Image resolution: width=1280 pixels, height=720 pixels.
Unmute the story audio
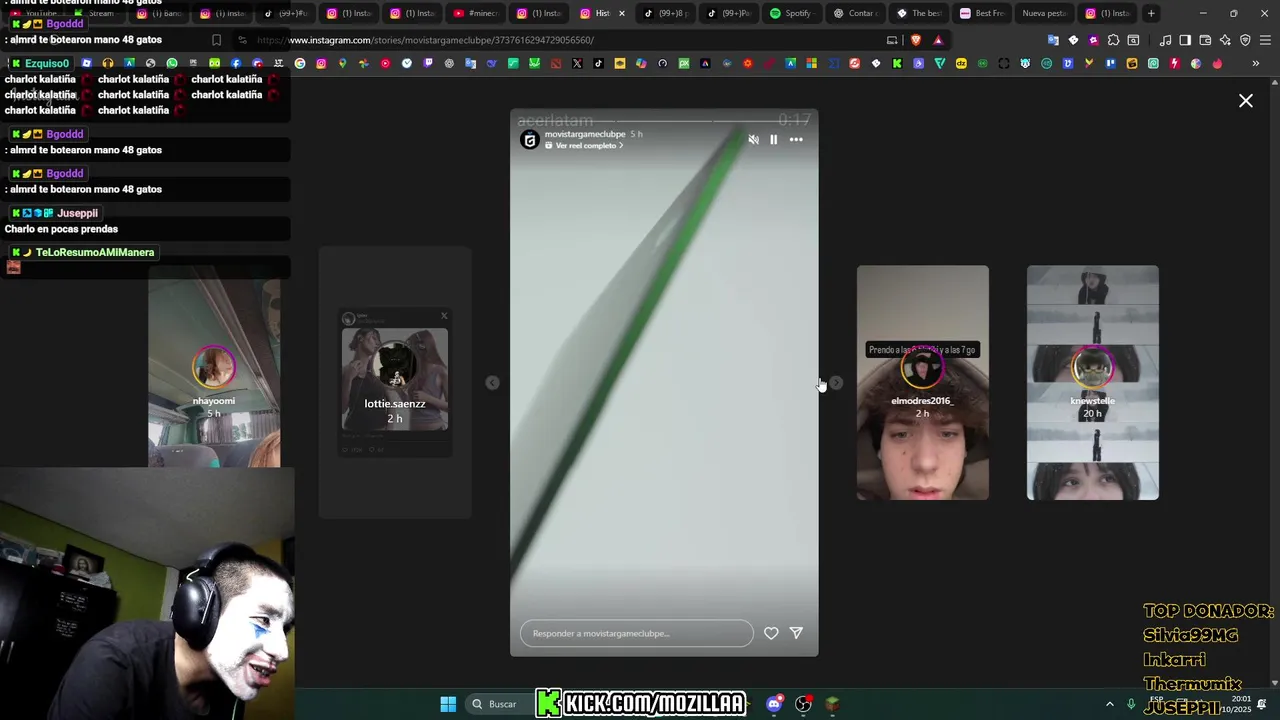coord(753,140)
